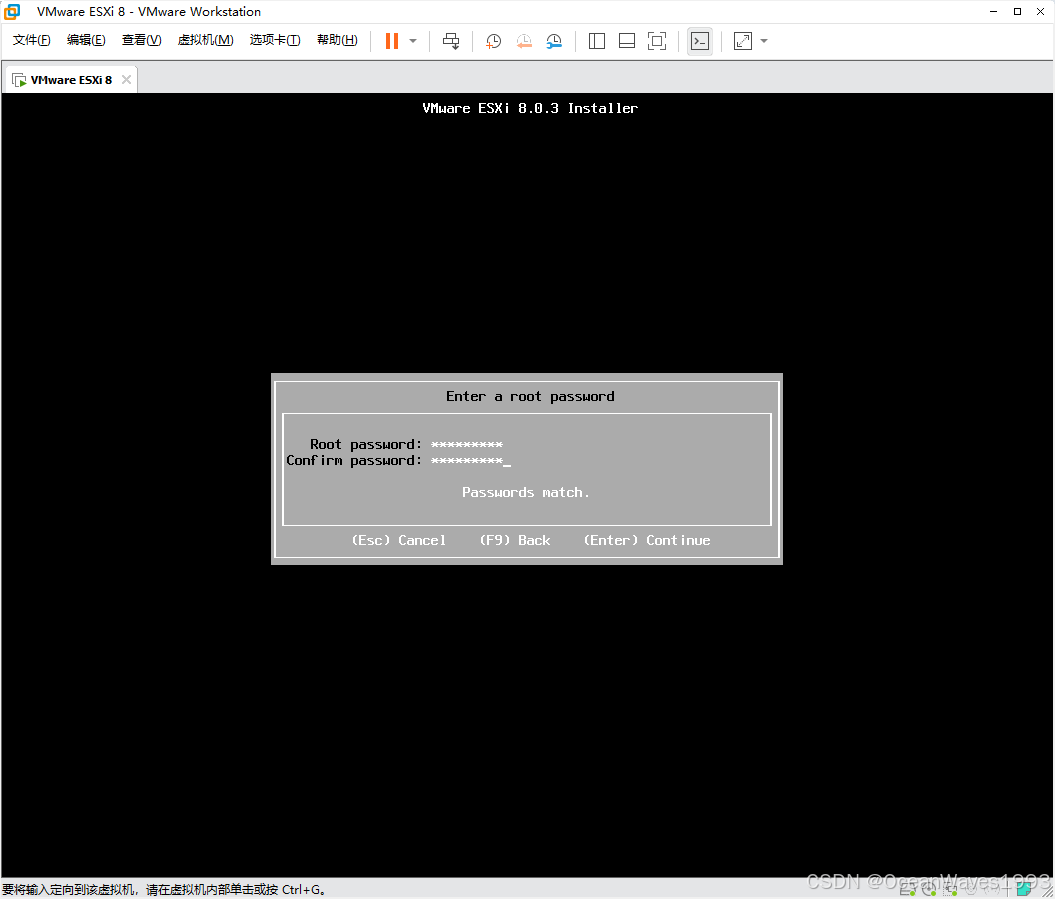Open the 虚拟机(M) menu

click(x=205, y=40)
